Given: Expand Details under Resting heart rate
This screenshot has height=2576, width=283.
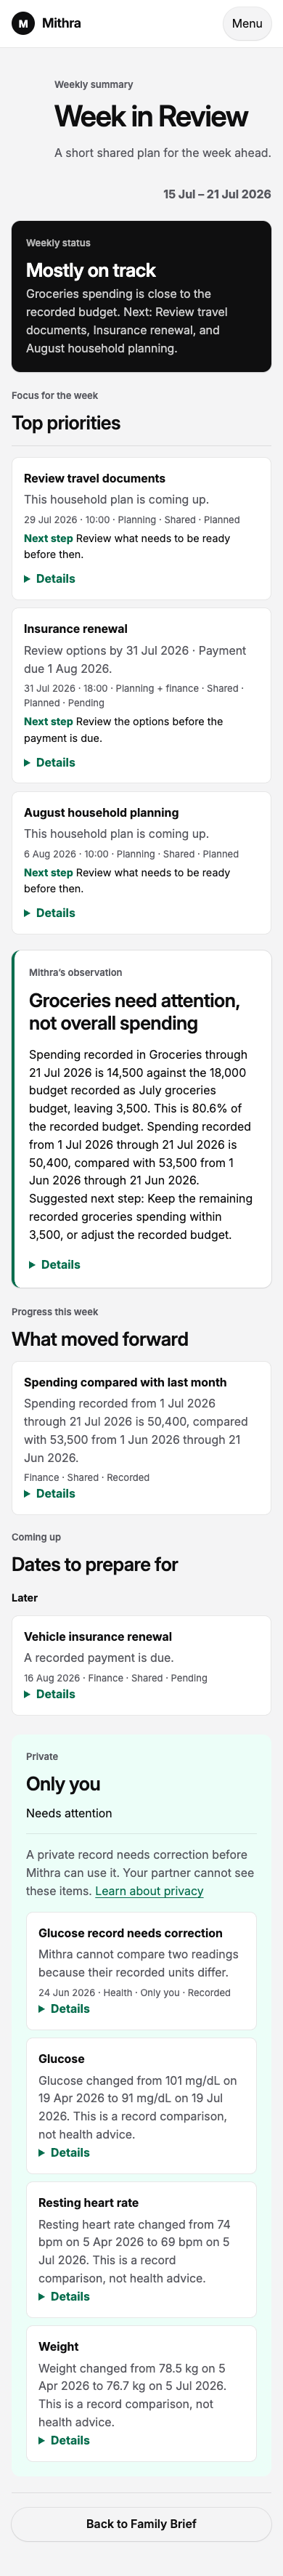Looking at the screenshot, I should click(64, 2297).
